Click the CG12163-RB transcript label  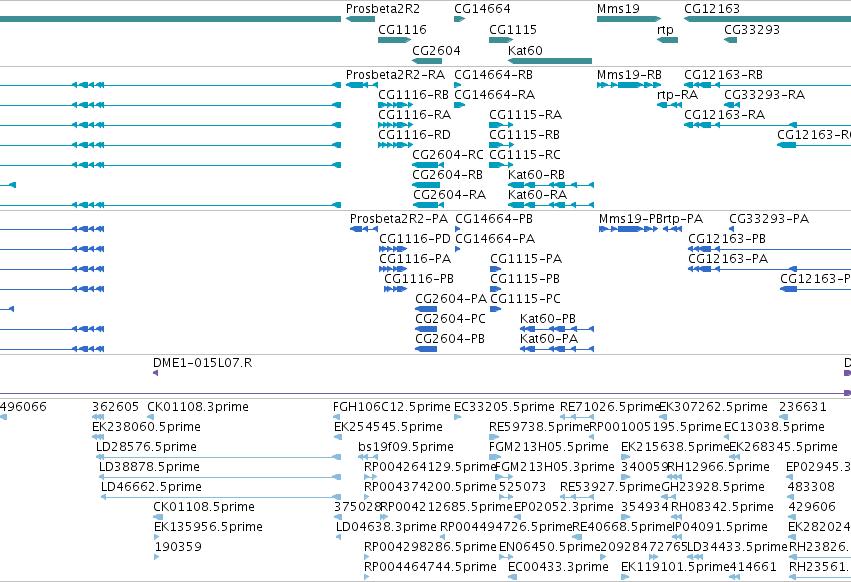pyautogui.click(x=723, y=74)
